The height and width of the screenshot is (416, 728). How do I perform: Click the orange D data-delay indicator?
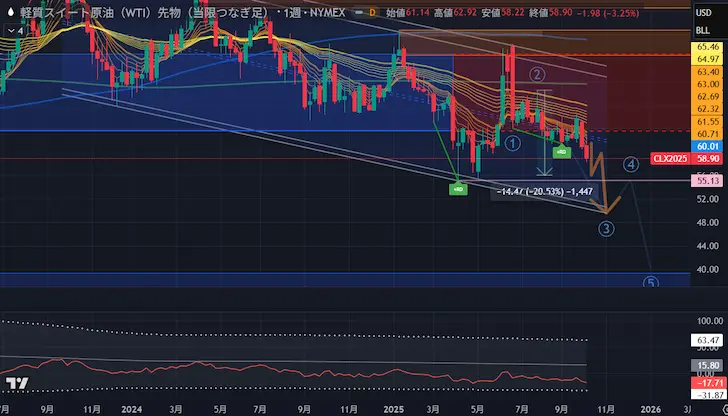point(372,13)
